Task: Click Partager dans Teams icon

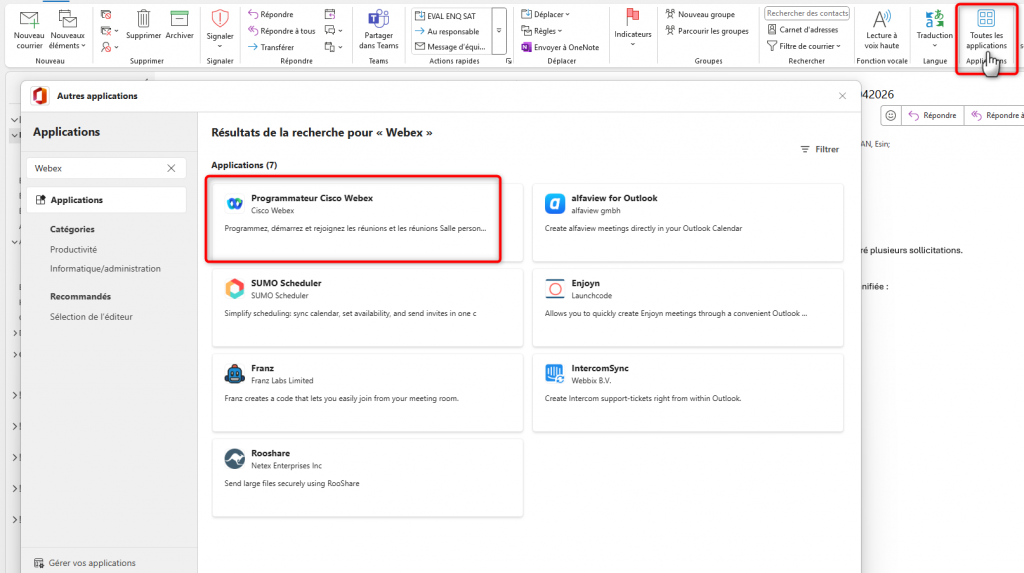Action: 378,19
